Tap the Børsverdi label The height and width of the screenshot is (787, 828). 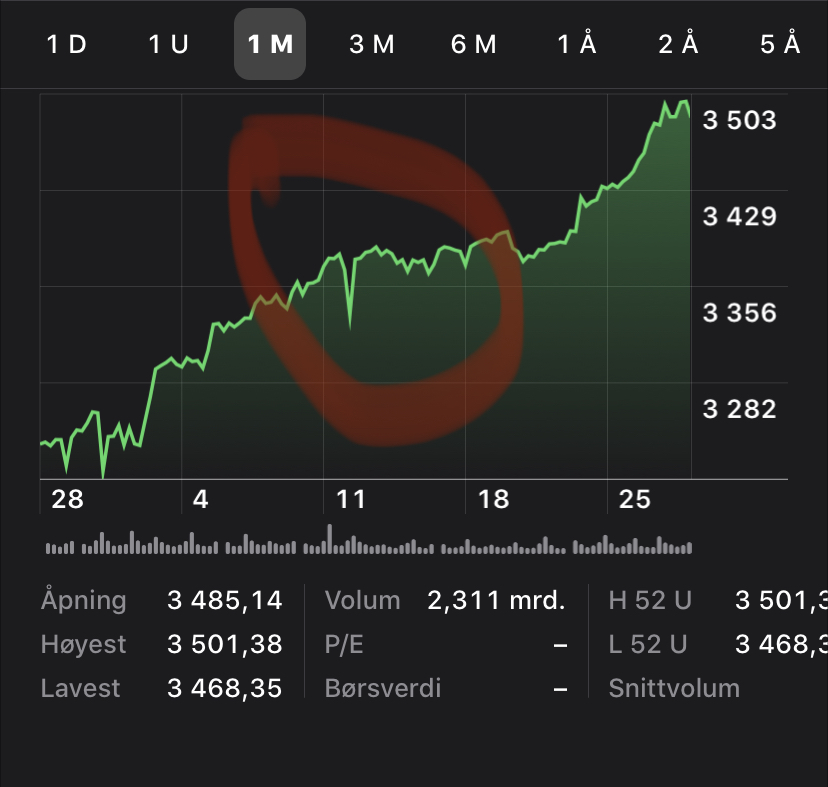[383, 689]
